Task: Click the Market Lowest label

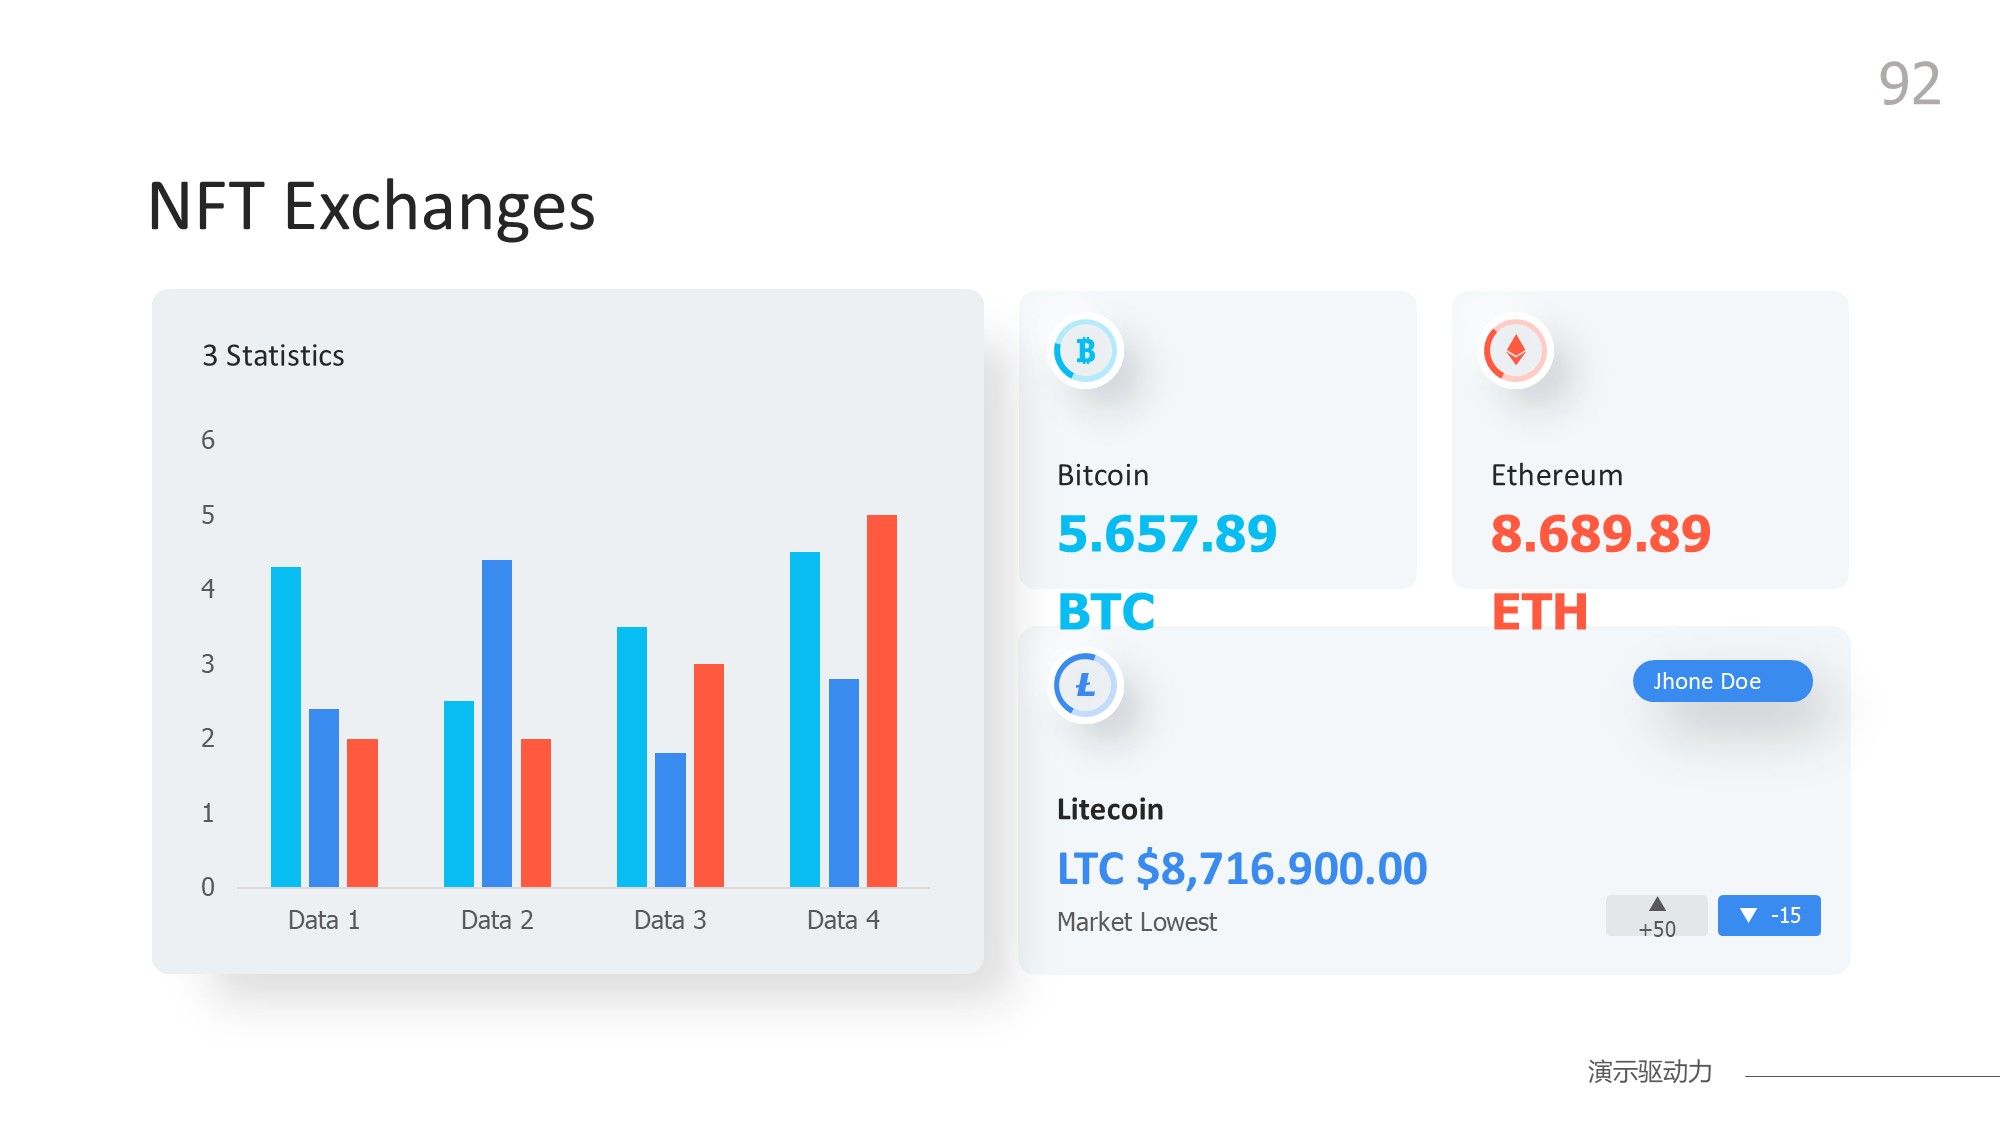Action: [x=1137, y=922]
